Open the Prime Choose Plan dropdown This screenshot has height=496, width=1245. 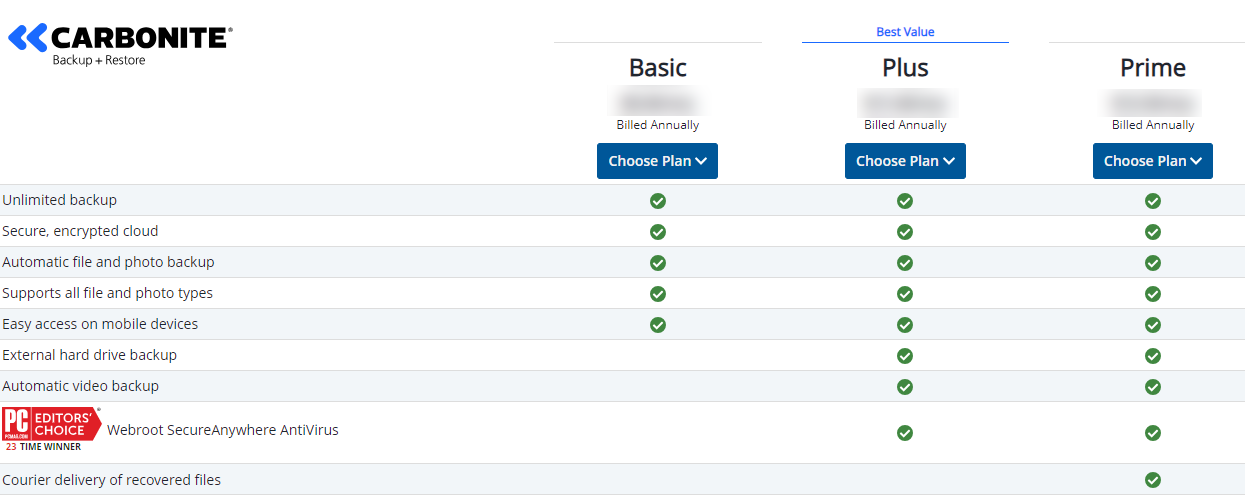[x=1152, y=161]
